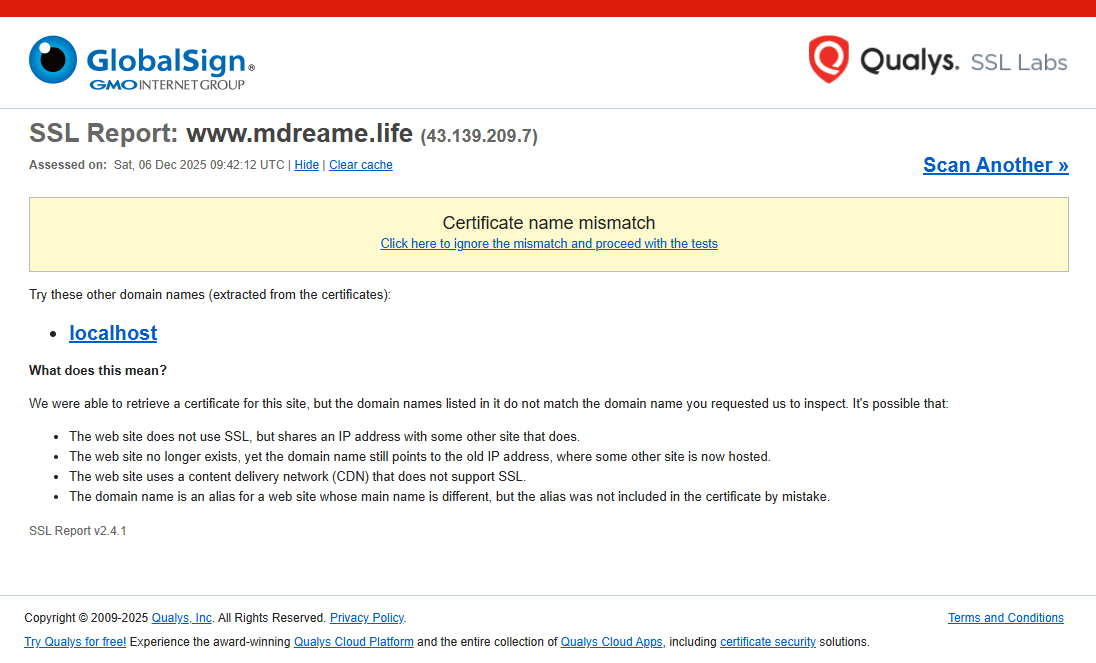Image resolution: width=1096 pixels, height=663 pixels.
Task: Click the Qualys red shield icon
Action: click(x=828, y=60)
